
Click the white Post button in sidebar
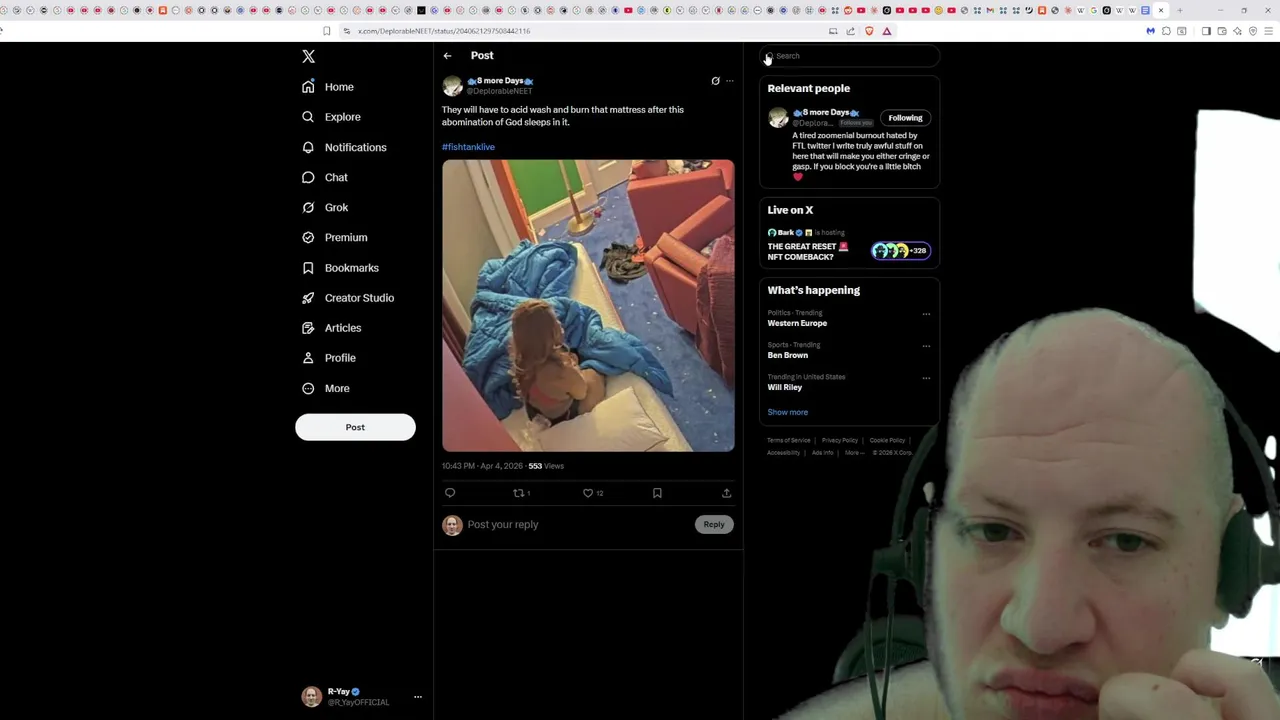tap(355, 427)
